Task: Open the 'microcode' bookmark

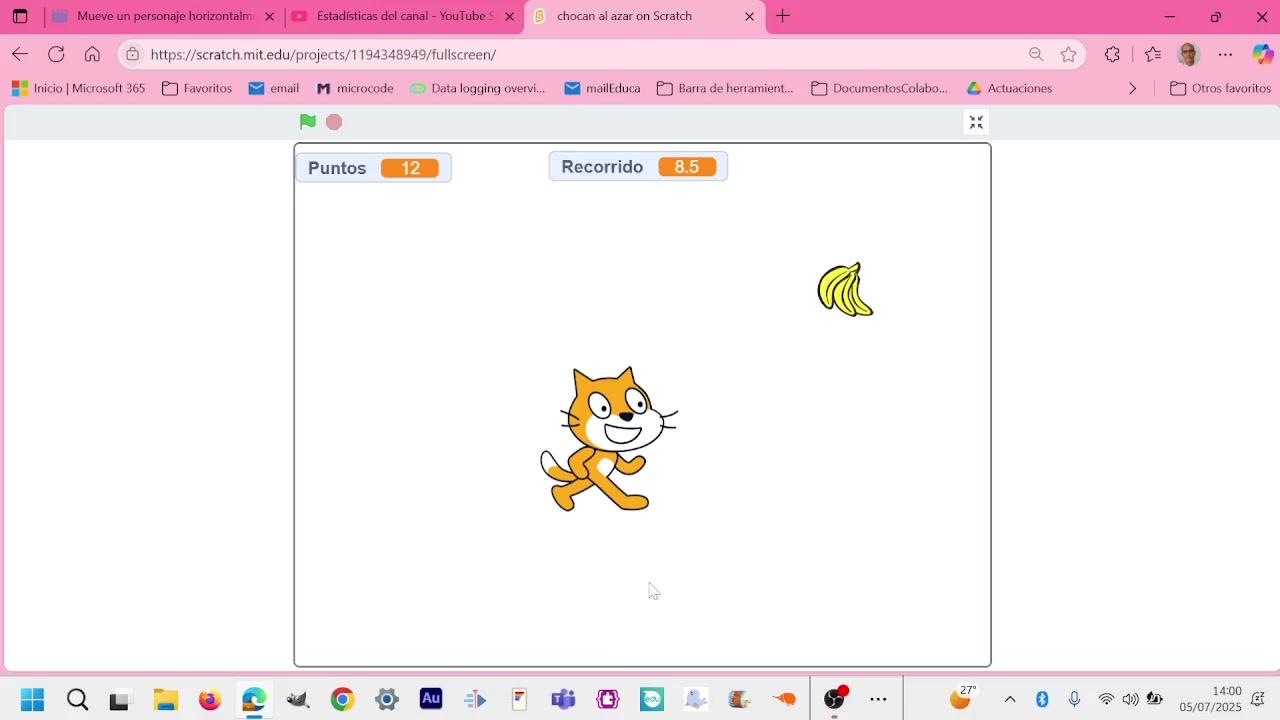Action: pos(355,88)
